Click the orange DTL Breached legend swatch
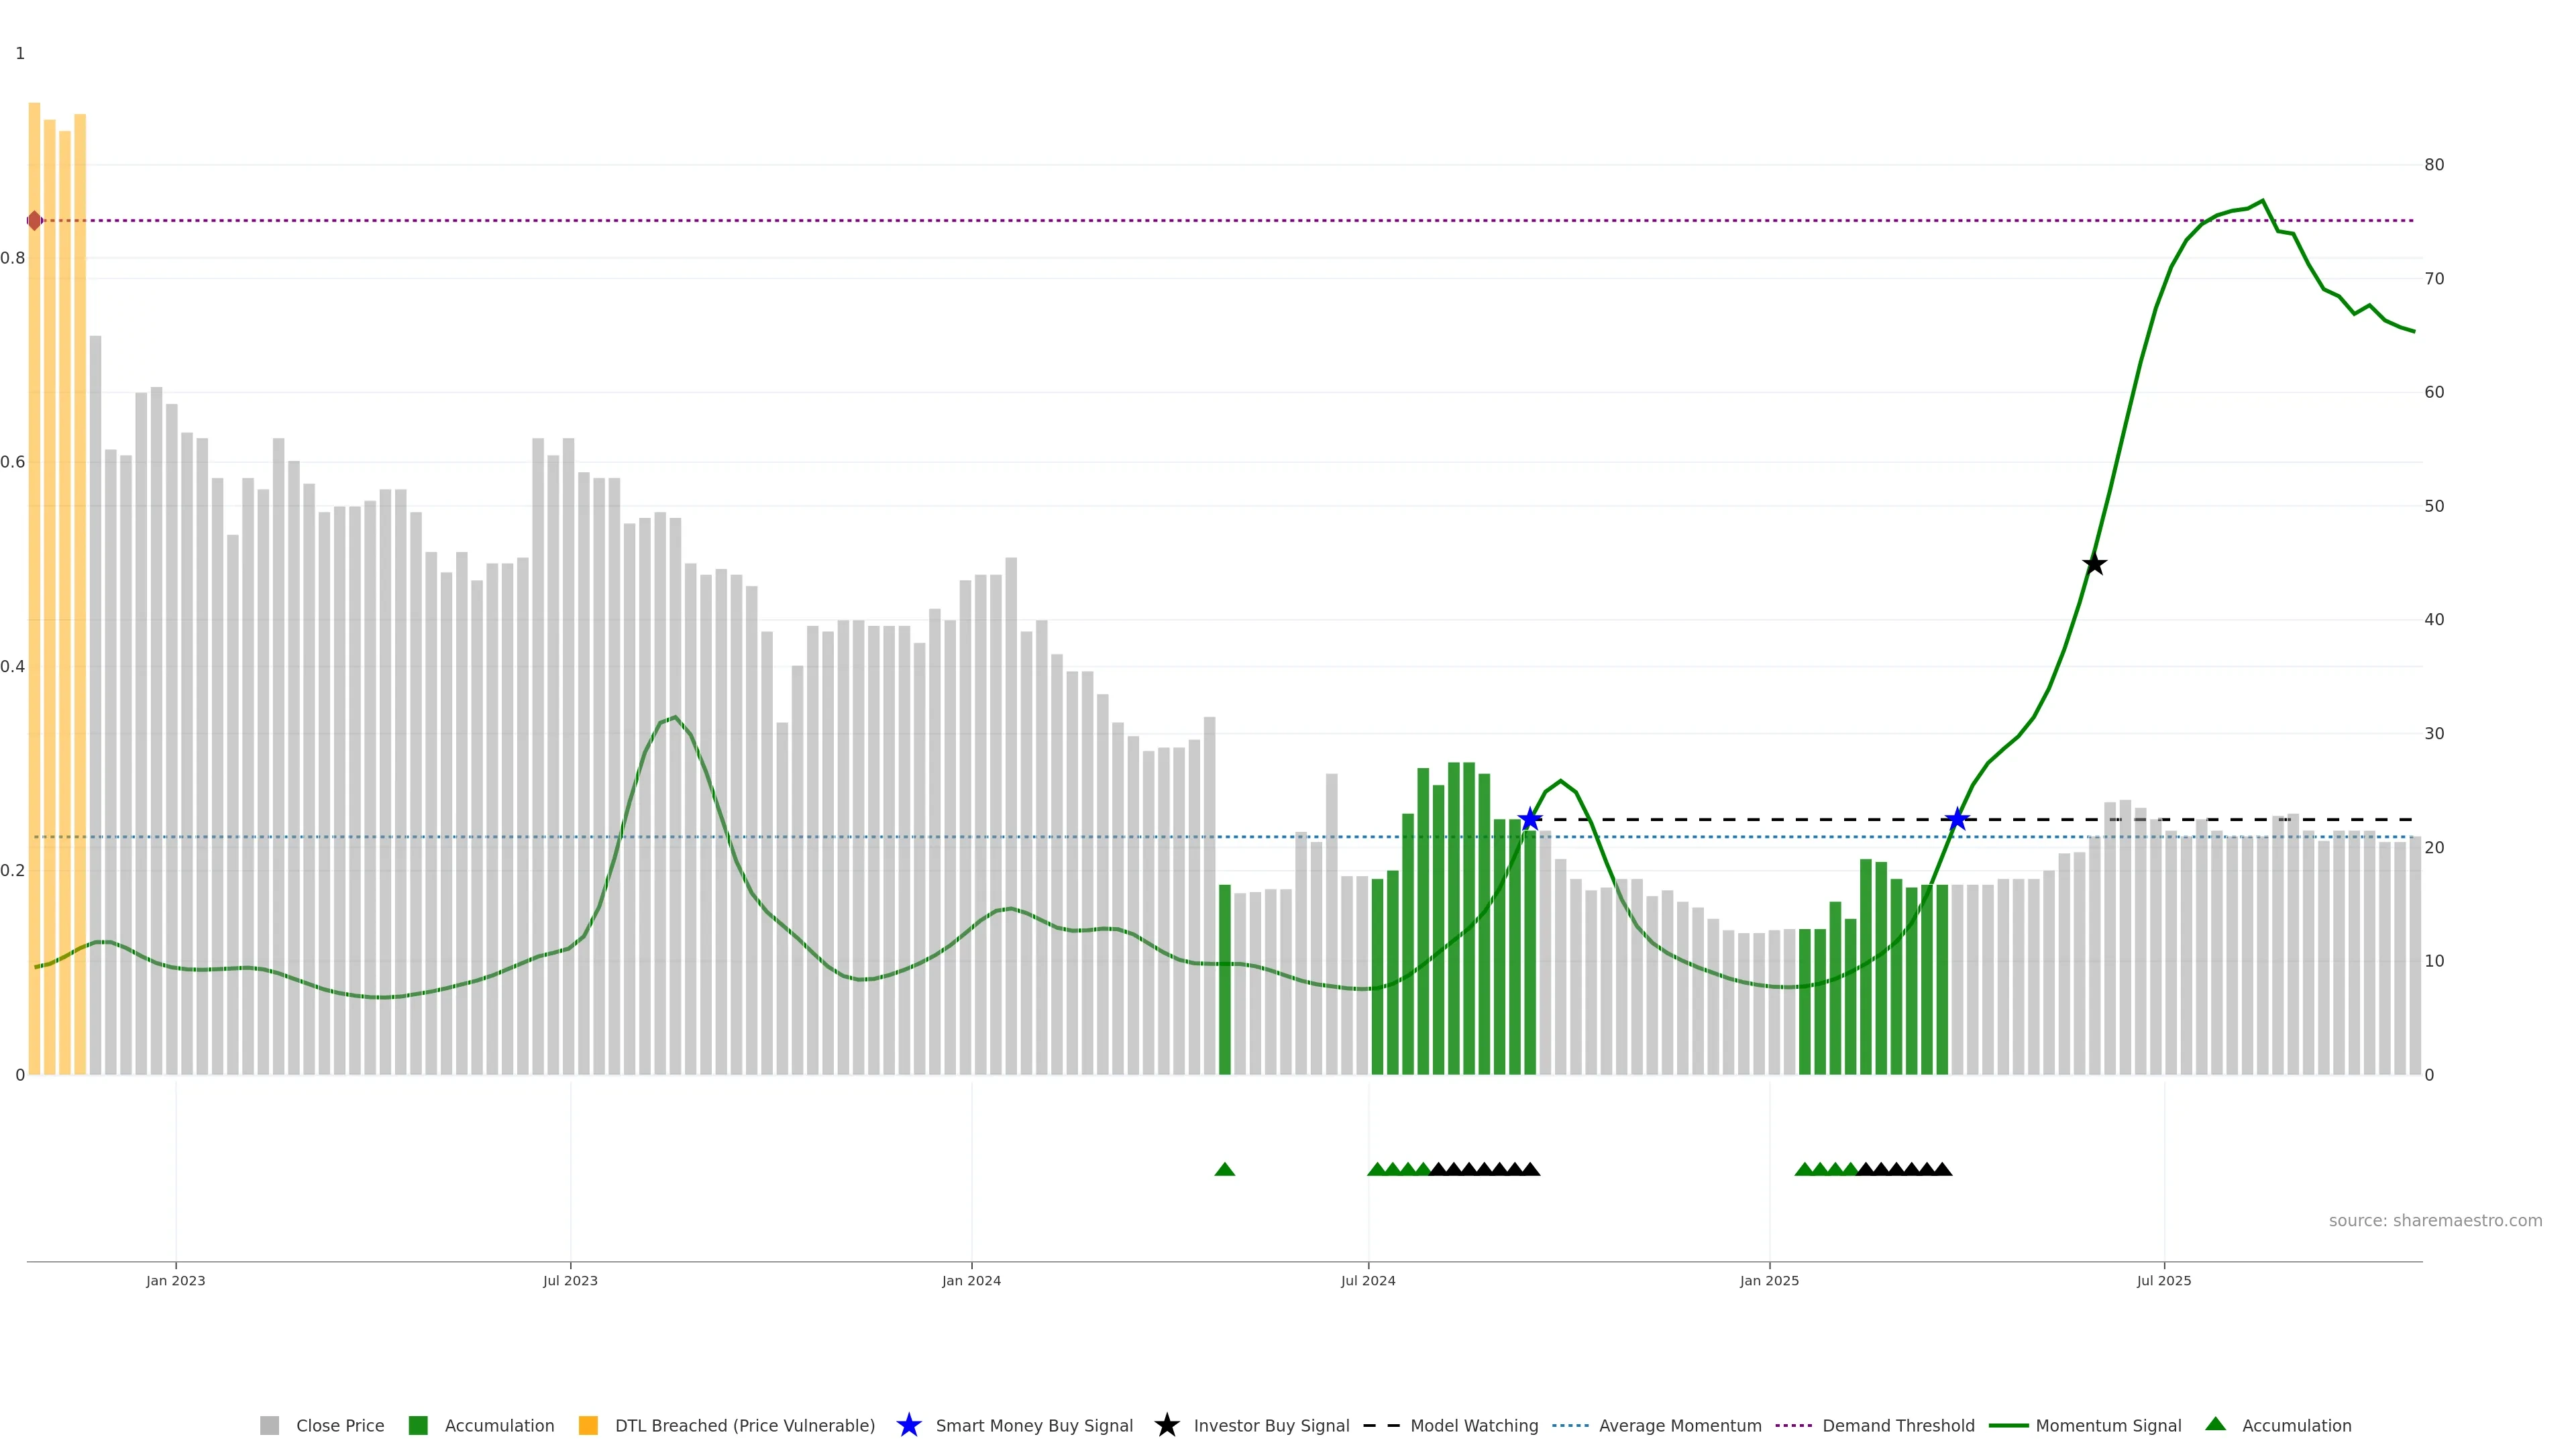 coord(588,1425)
